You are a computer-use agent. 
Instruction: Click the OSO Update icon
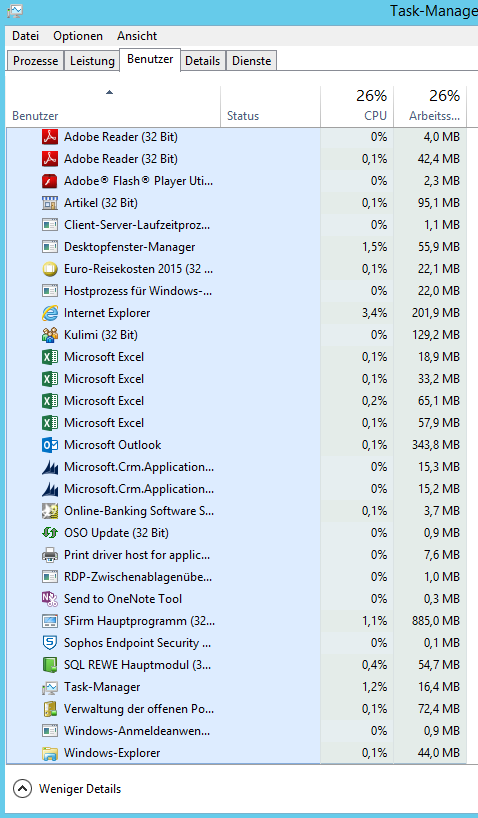pyautogui.click(x=50, y=533)
